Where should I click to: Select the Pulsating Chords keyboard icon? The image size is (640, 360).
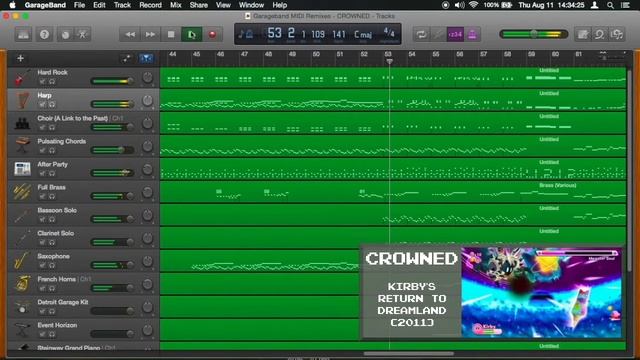click(x=22, y=146)
